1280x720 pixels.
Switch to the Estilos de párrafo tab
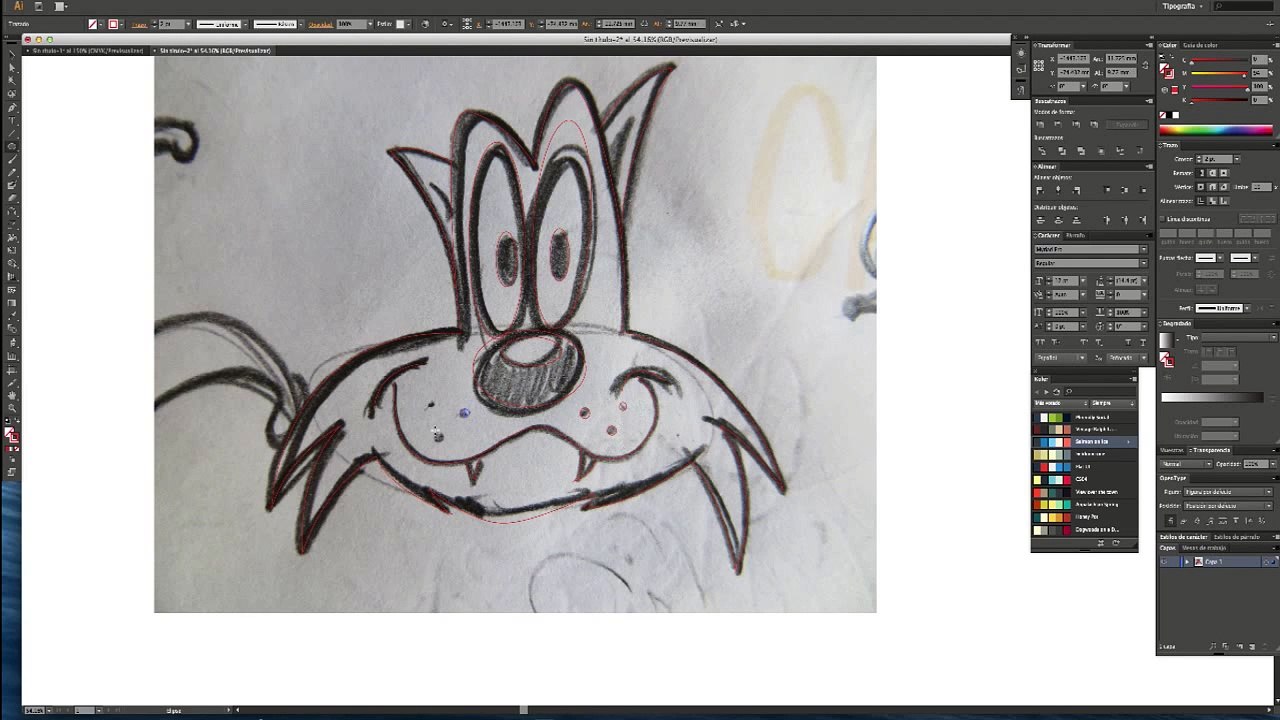pyautogui.click(x=1236, y=537)
